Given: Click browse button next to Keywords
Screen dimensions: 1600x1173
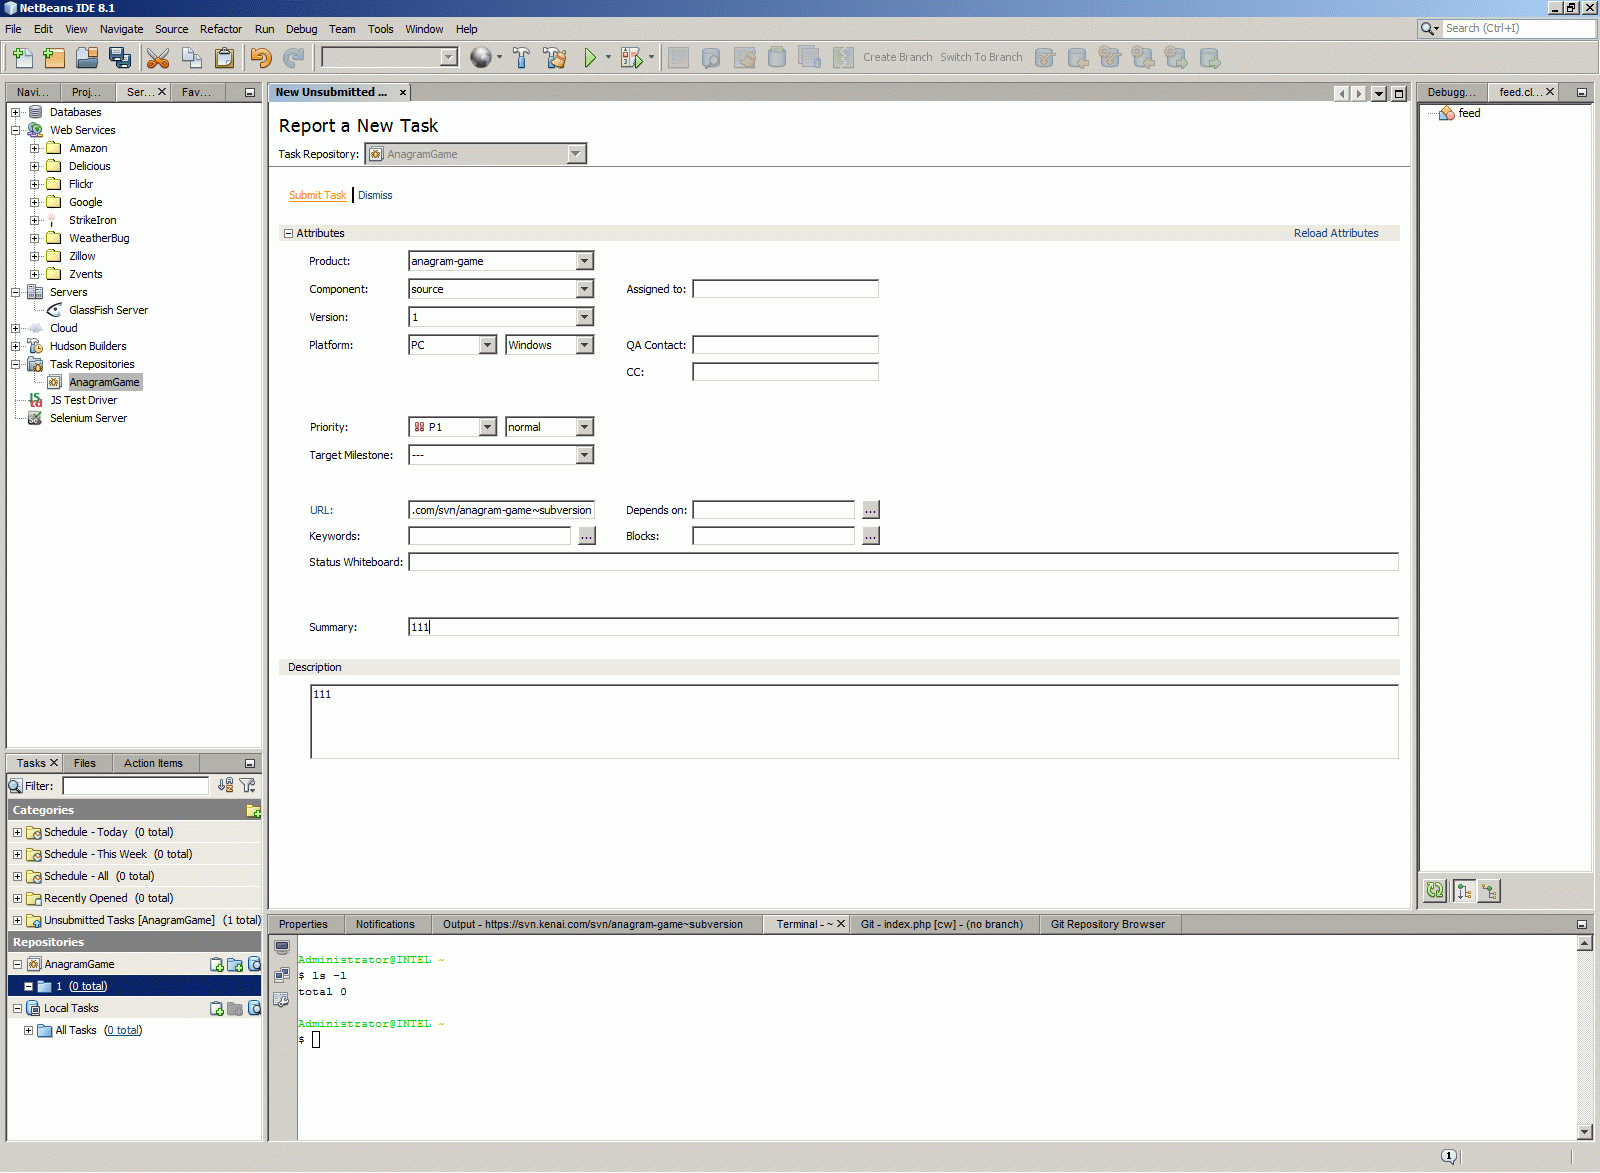Looking at the screenshot, I should (587, 536).
